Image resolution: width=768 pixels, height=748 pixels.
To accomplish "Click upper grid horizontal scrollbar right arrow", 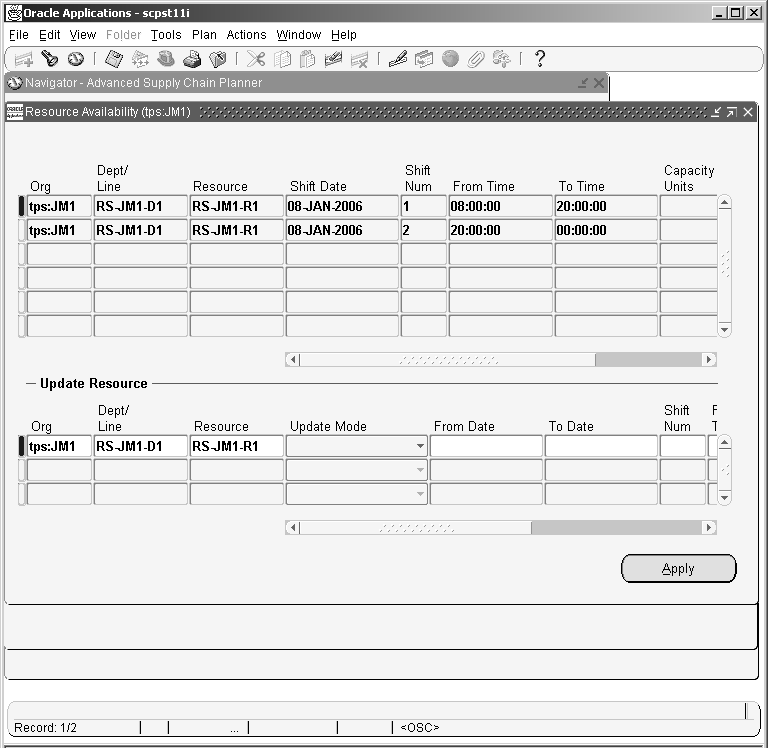I will tap(709, 360).
